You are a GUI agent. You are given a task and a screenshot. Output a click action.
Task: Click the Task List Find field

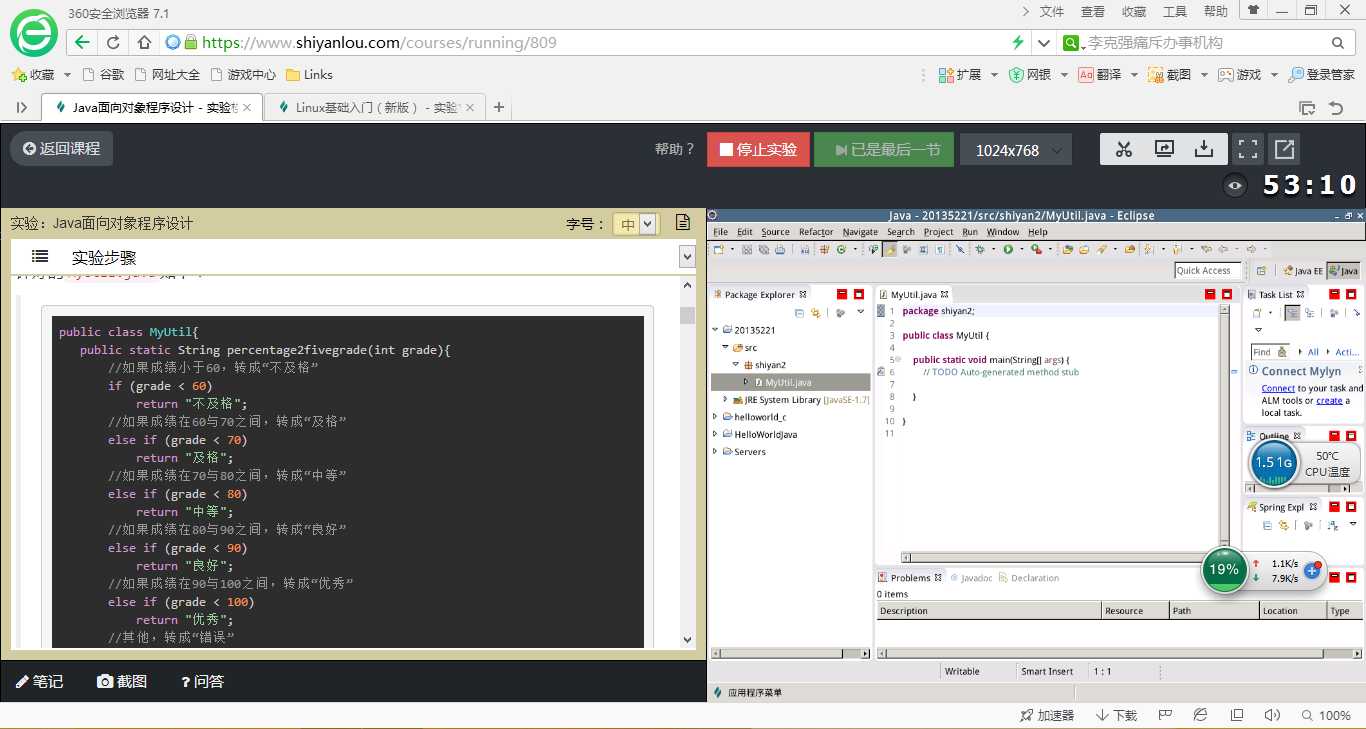(x=1270, y=352)
